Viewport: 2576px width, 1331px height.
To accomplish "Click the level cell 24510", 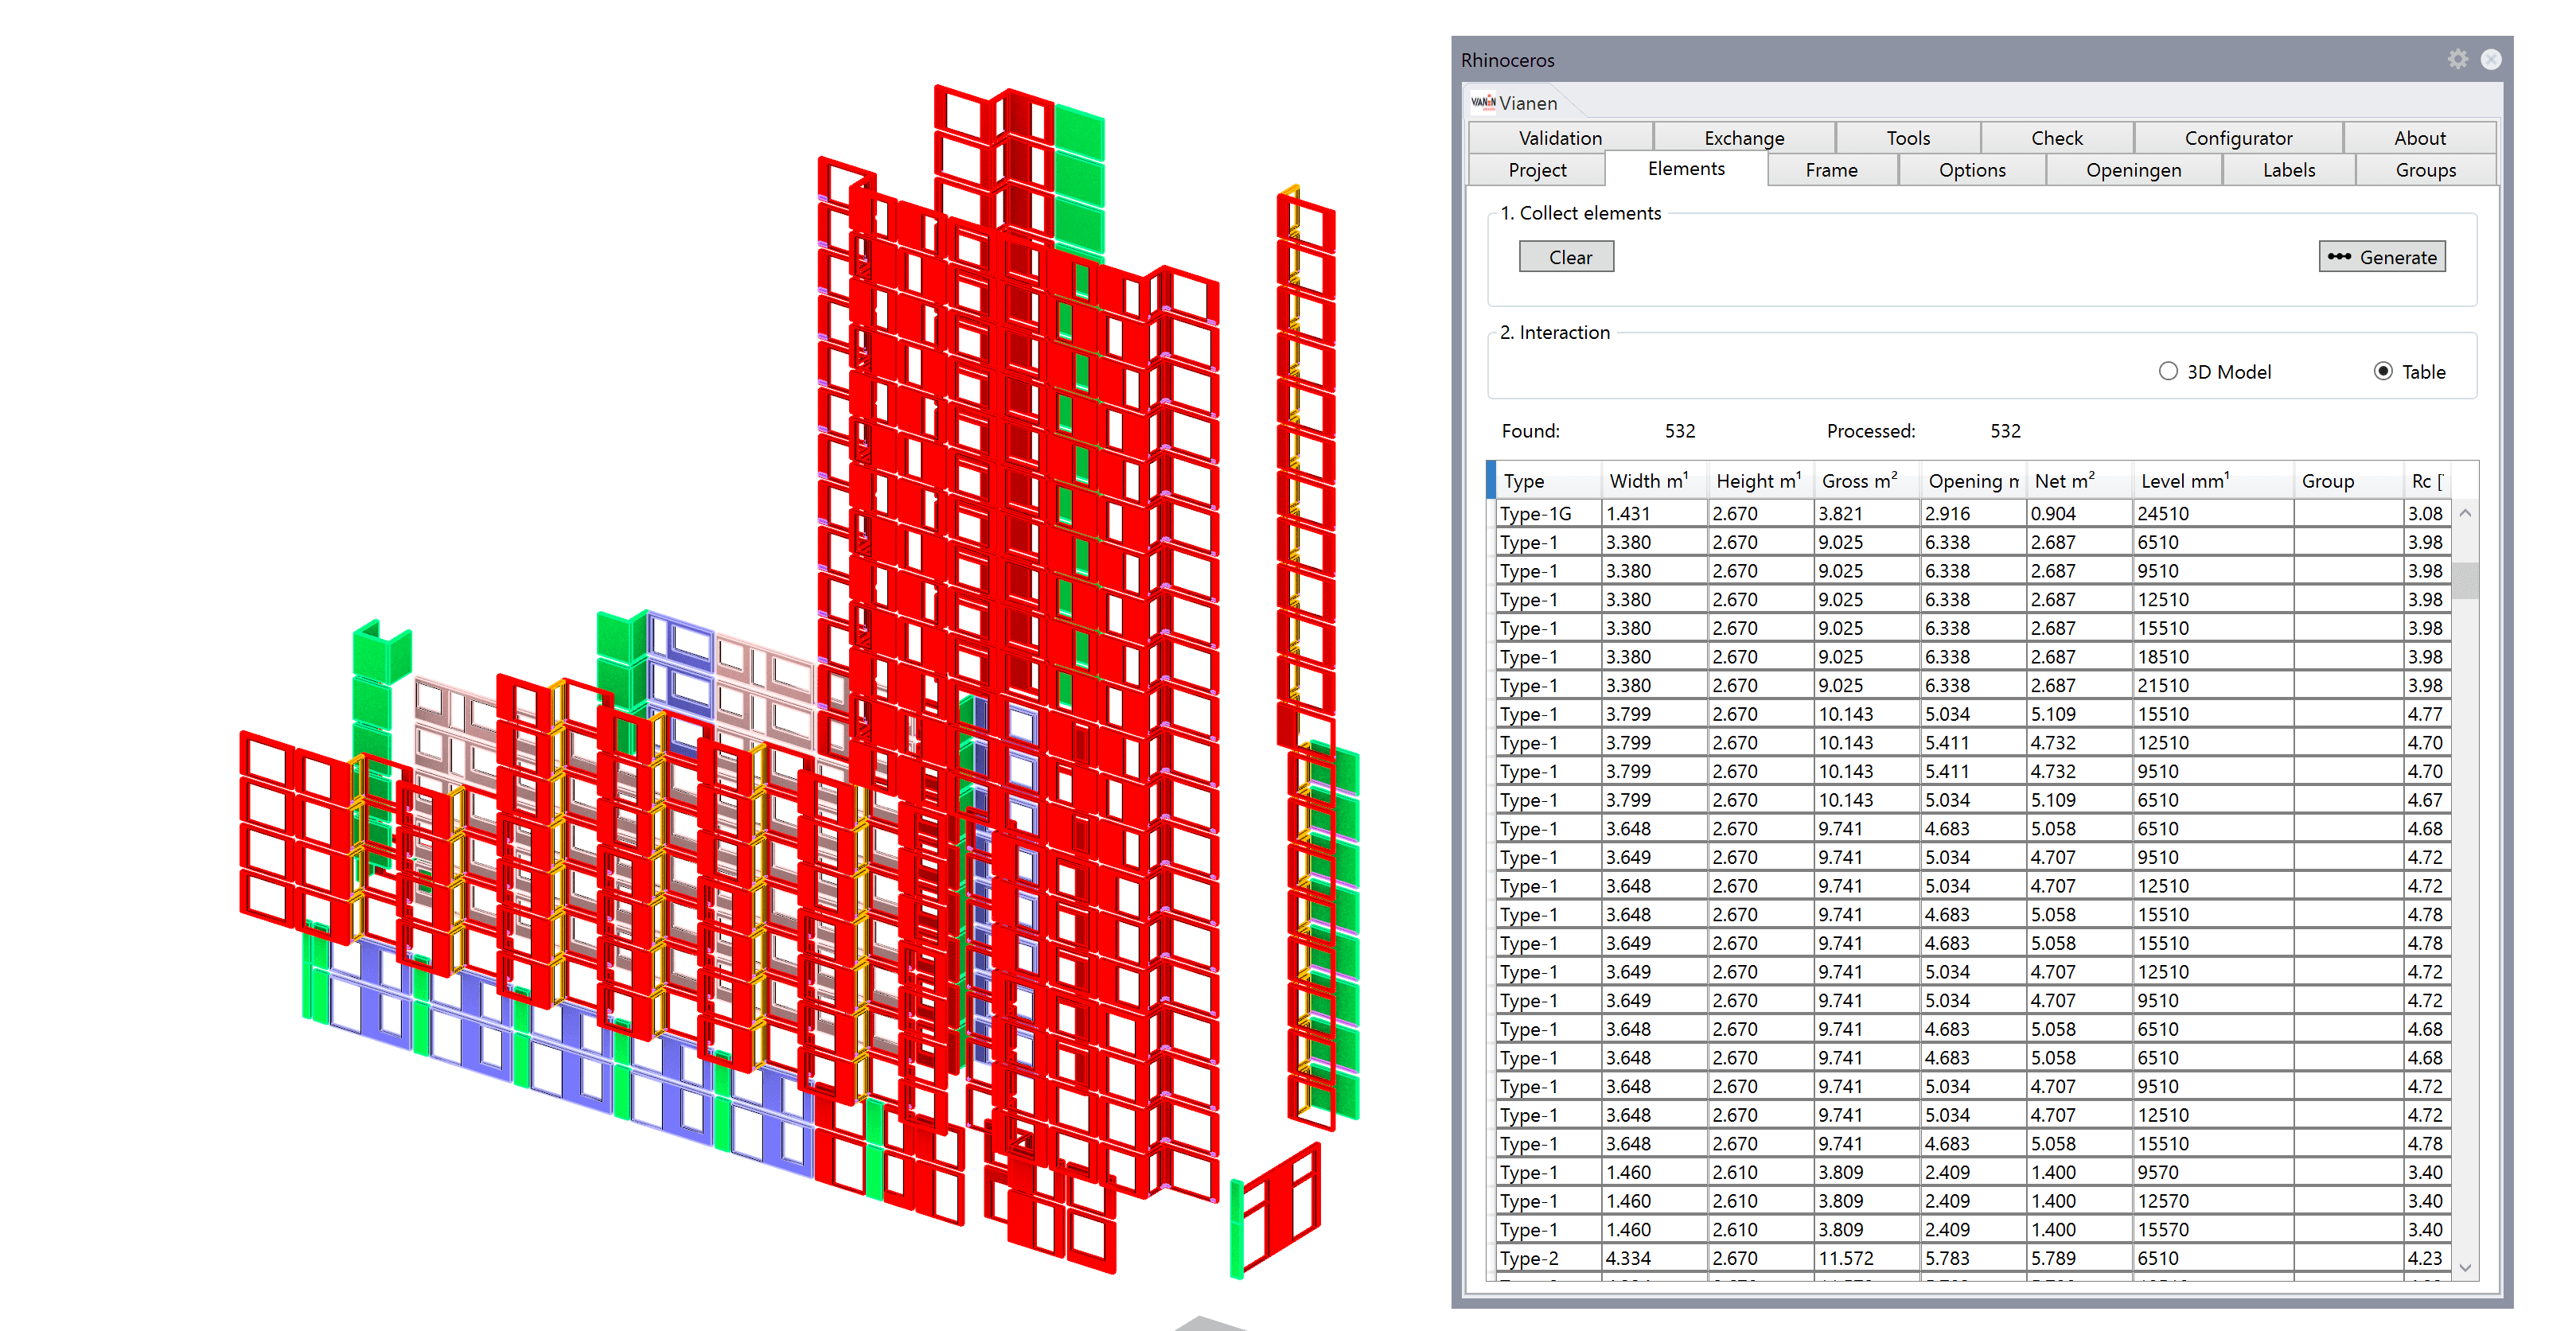I will click(x=2213, y=513).
